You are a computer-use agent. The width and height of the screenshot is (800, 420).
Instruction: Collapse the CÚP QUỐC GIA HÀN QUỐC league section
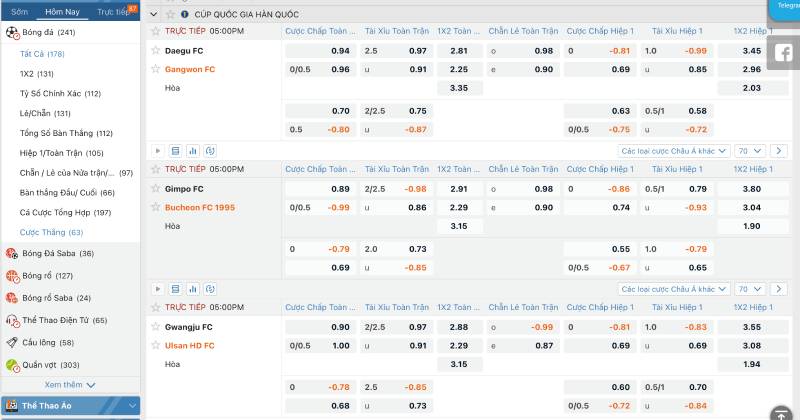(x=154, y=14)
